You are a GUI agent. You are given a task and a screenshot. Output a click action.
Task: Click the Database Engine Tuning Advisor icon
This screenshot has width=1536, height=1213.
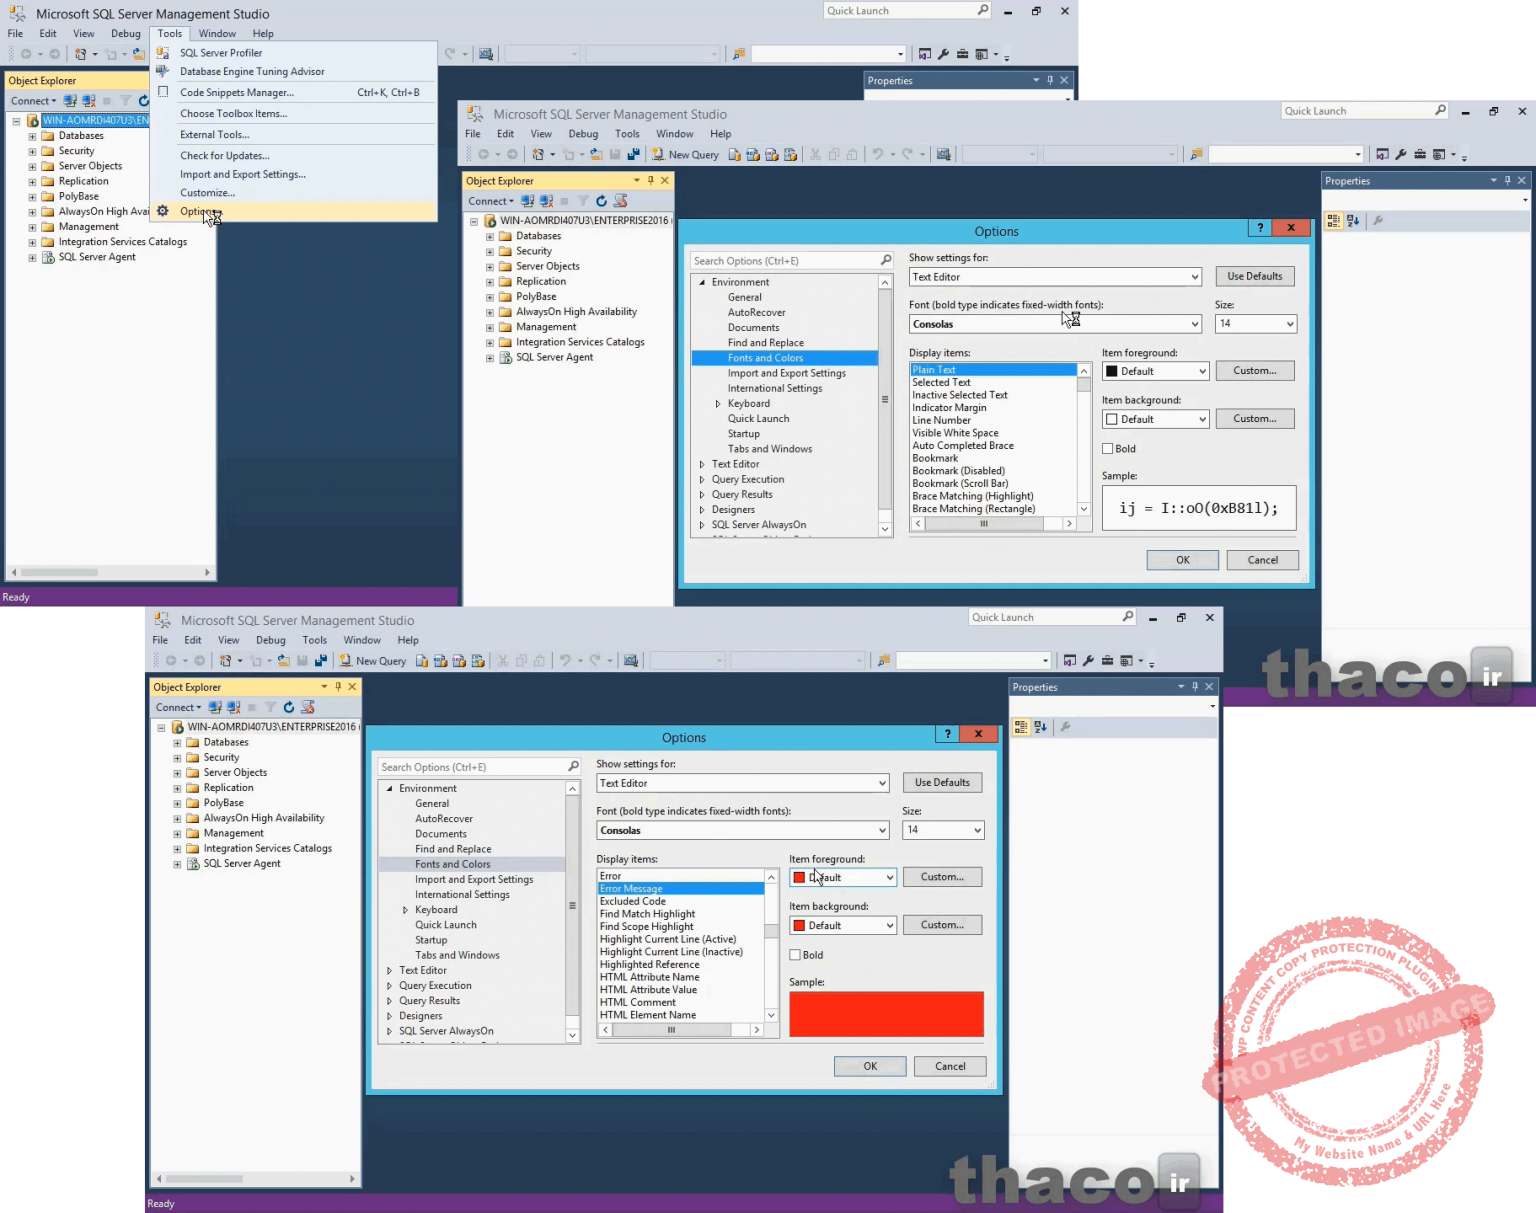tap(162, 71)
